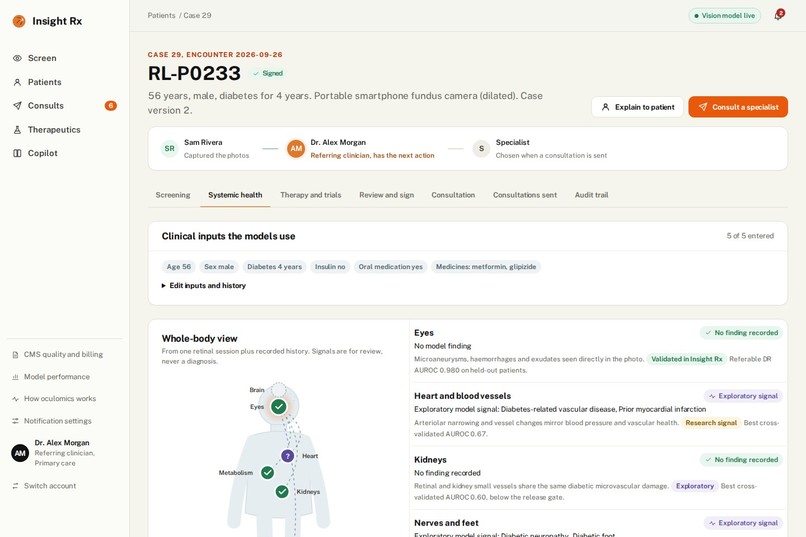The height and width of the screenshot is (537, 806).
Task: Click the Eyes No finding recorded badge
Action: tap(741, 333)
